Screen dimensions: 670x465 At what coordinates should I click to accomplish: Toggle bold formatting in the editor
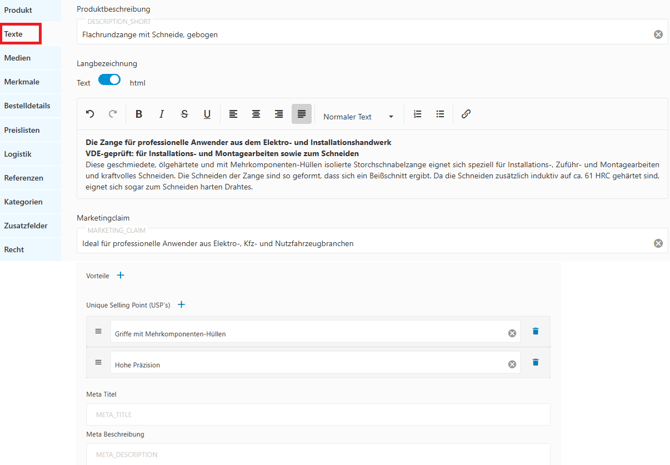point(139,115)
